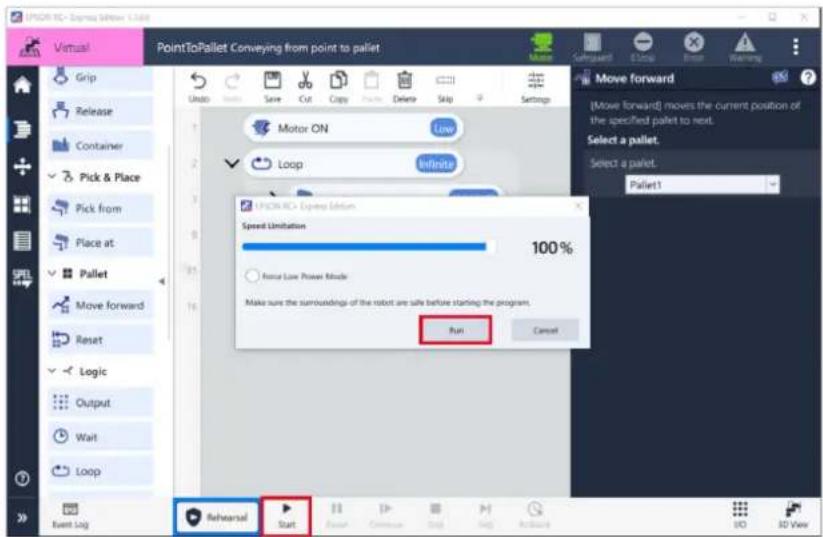Click the Continue button in bottom bar
Screen dimensions: 823x537
coord(385,516)
